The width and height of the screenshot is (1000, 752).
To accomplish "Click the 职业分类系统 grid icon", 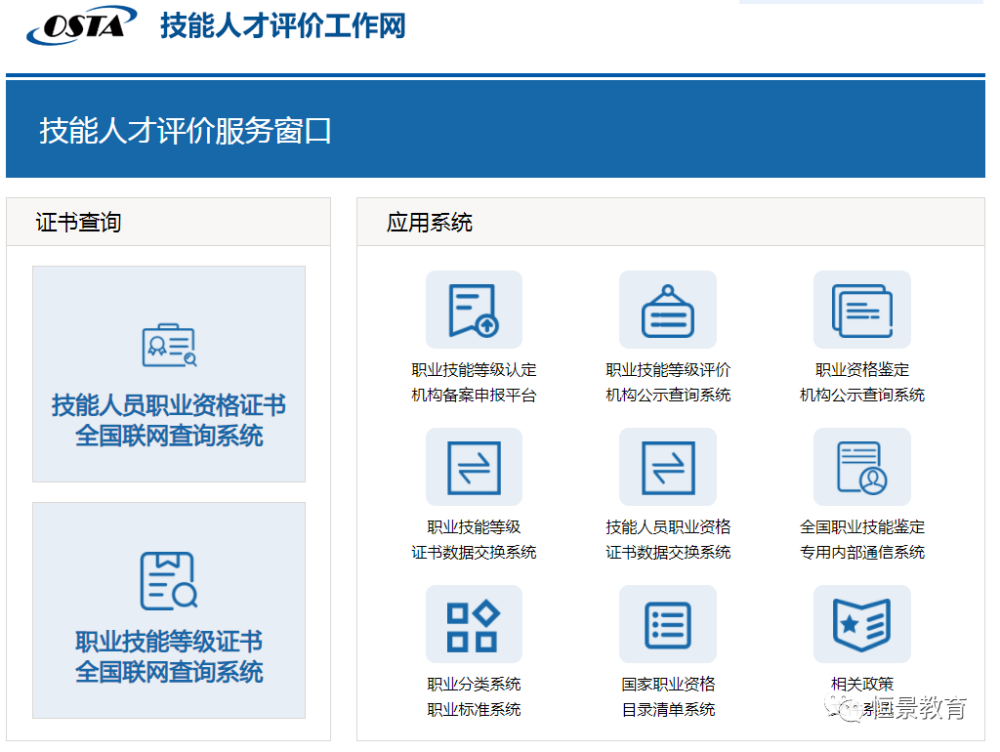I will pos(474,624).
